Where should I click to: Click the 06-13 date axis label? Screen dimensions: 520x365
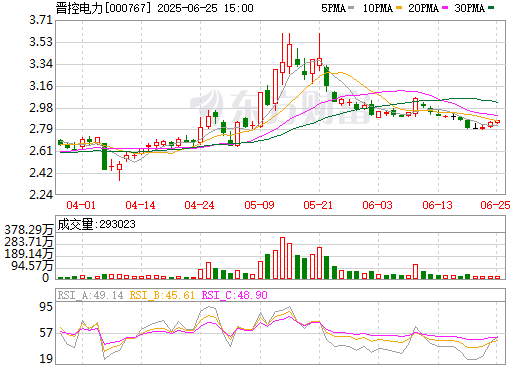pyautogui.click(x=437, y=205)
